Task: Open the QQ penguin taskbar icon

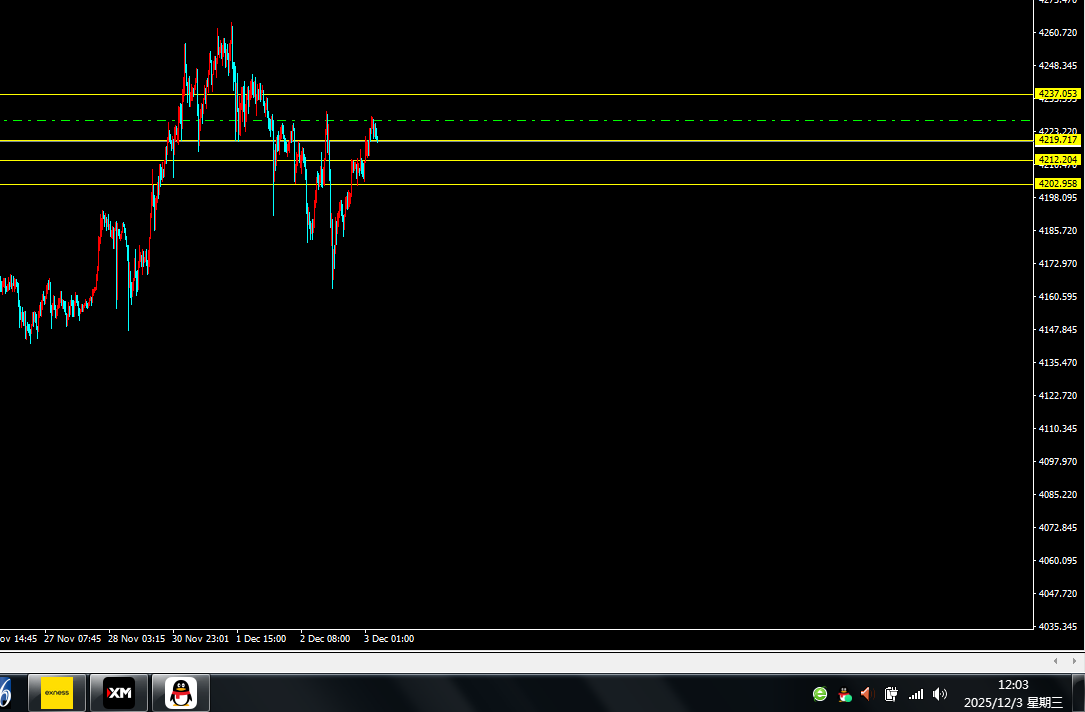Action: (x=180, y=692)
